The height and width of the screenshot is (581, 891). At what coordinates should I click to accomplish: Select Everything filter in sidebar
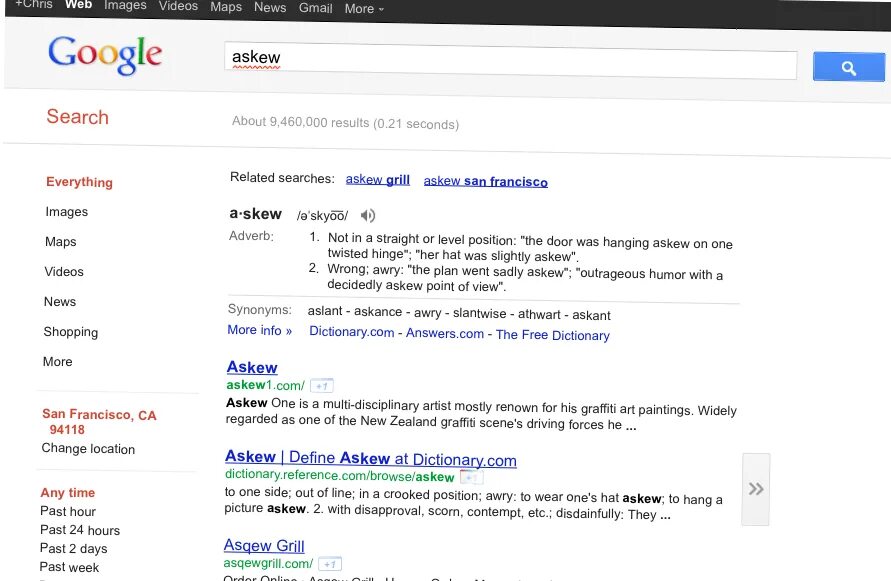tap(80, 182)
